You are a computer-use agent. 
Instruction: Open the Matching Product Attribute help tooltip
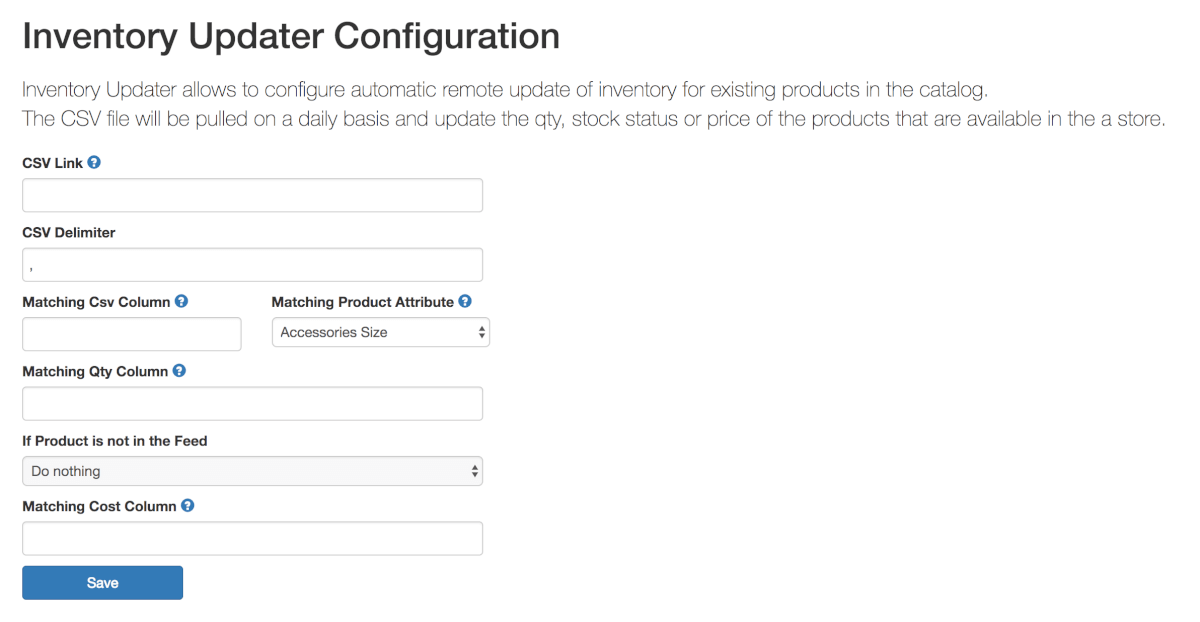point(465,301)
